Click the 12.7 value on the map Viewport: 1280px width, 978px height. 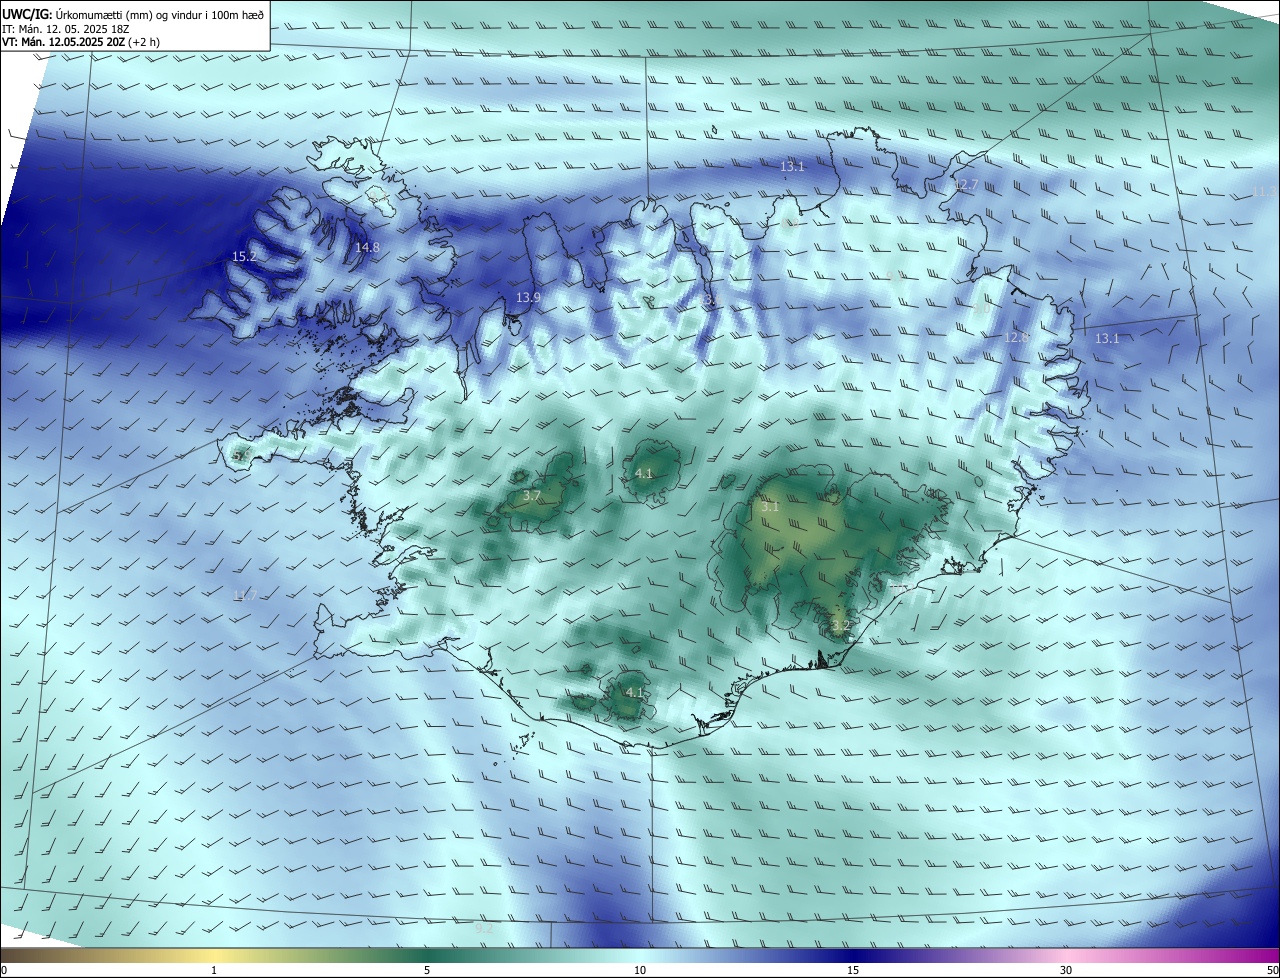coord(965,185)
